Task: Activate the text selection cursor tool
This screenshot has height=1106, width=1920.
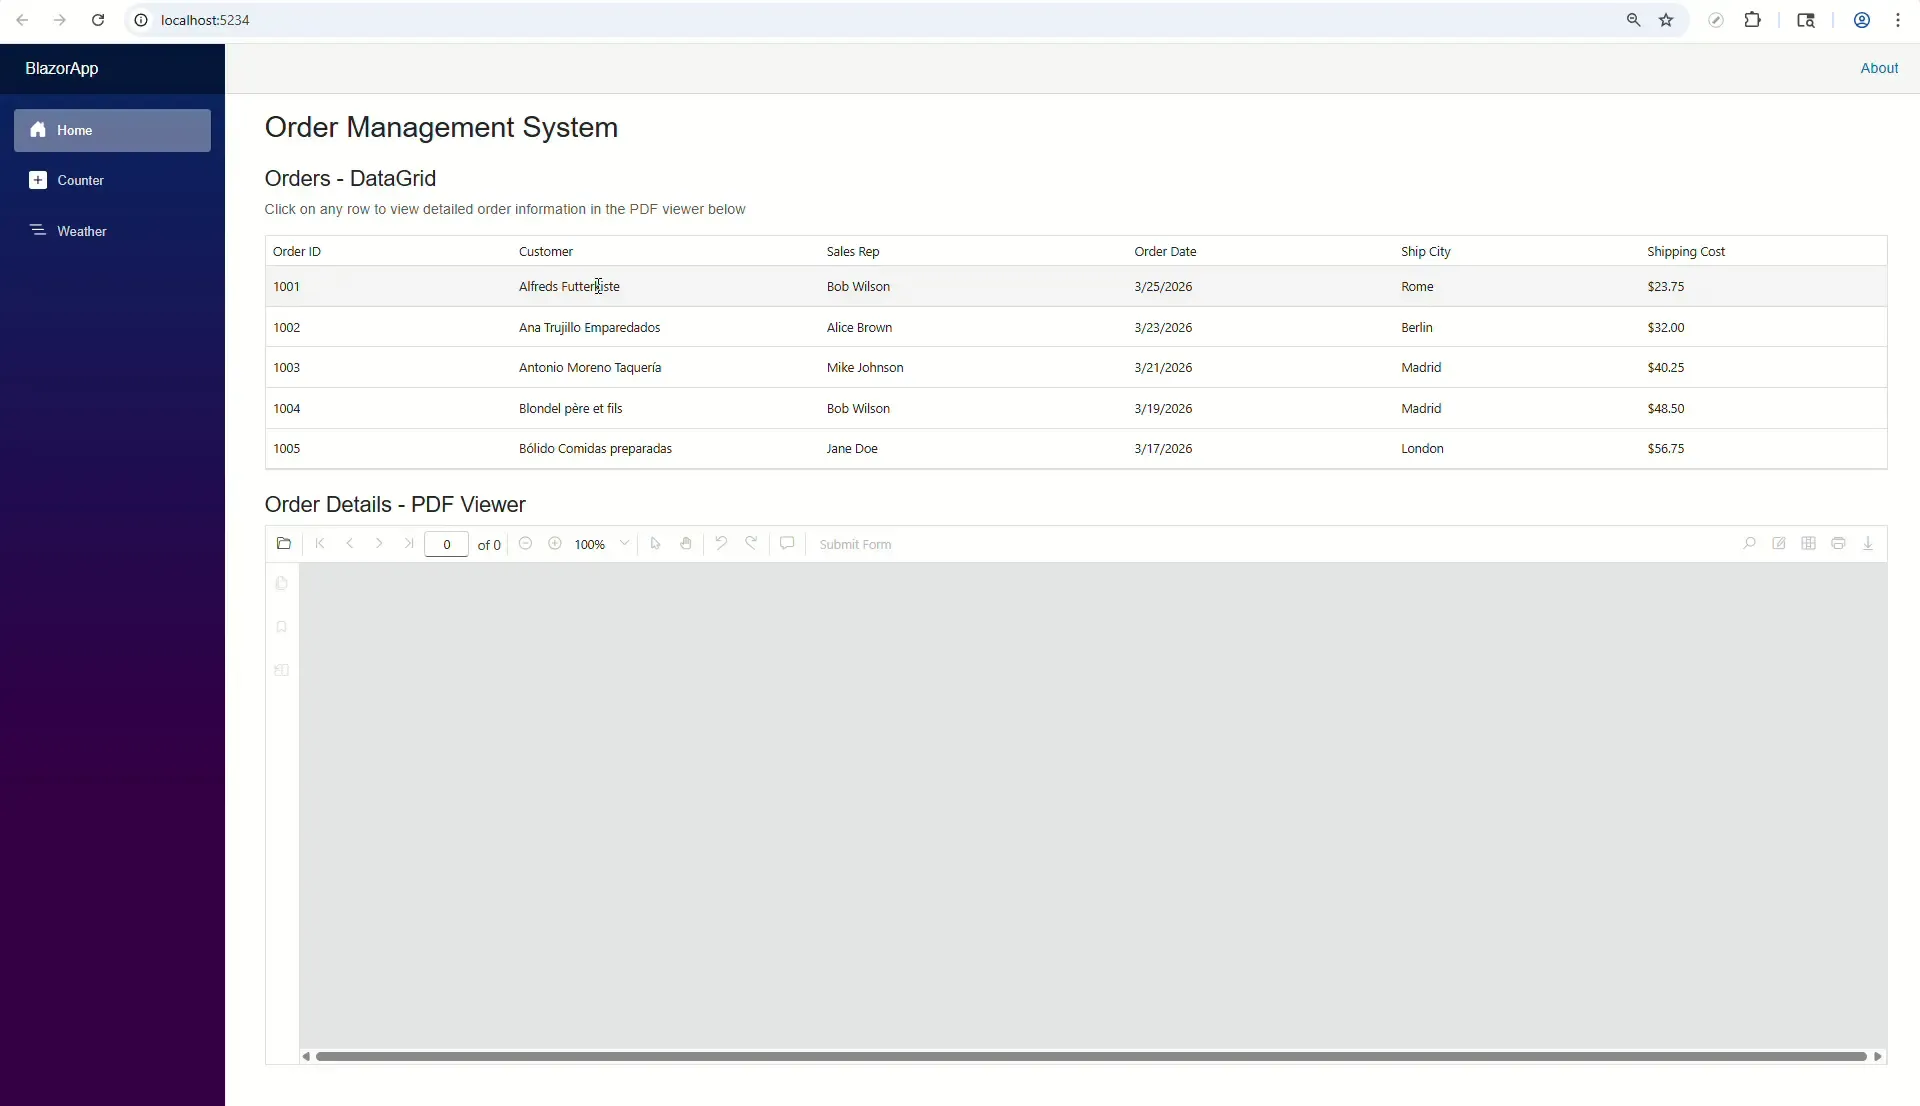Action: coord(656,544)
